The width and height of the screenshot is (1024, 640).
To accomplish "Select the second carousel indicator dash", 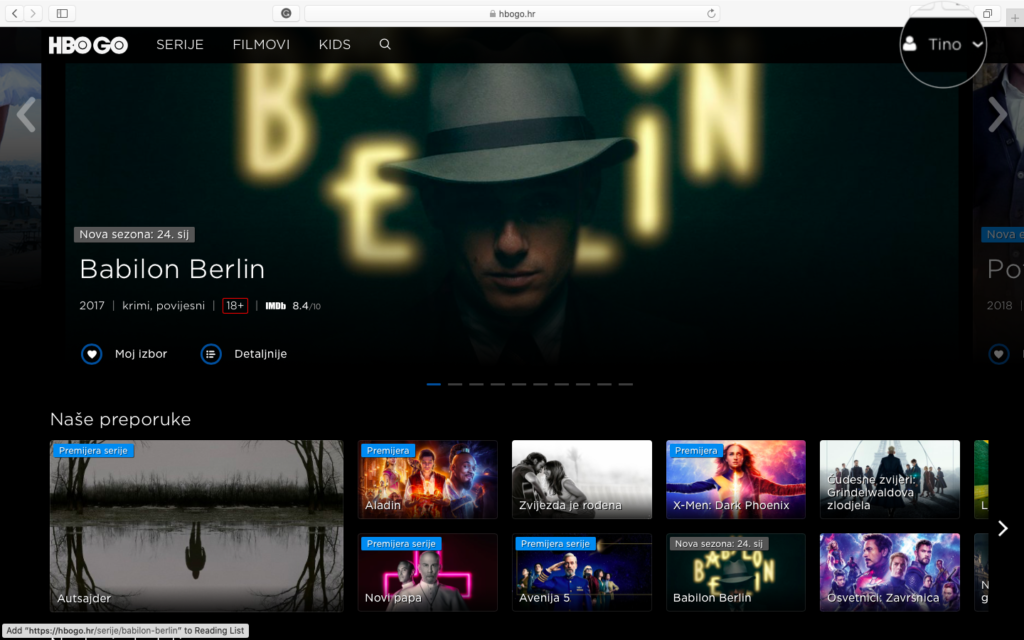I will [x=455, y=384].
